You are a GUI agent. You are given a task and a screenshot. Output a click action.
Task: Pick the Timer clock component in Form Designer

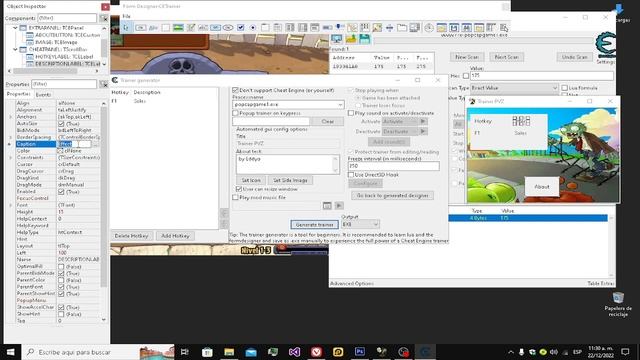pyautogui.click(x=429, y=27)
